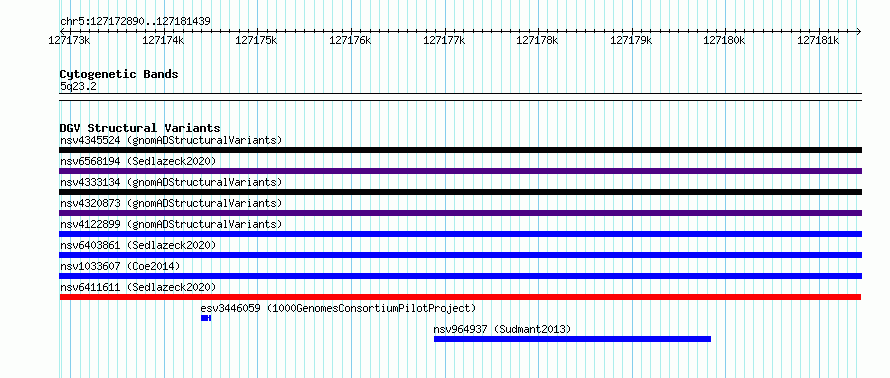890x378 pixels.
Task: Open the nsv4333134 gnomAD variant label
Action: pos(171,182)
